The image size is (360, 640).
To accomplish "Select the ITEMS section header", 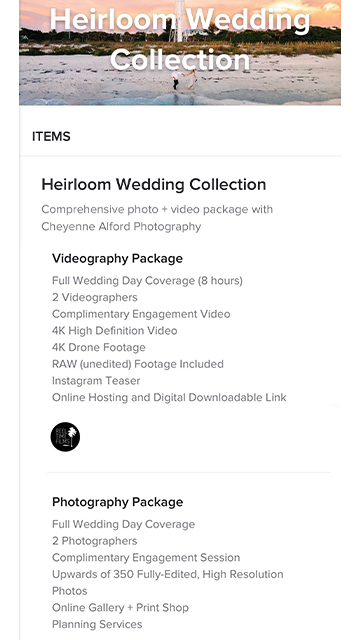I will pos(51,136).
